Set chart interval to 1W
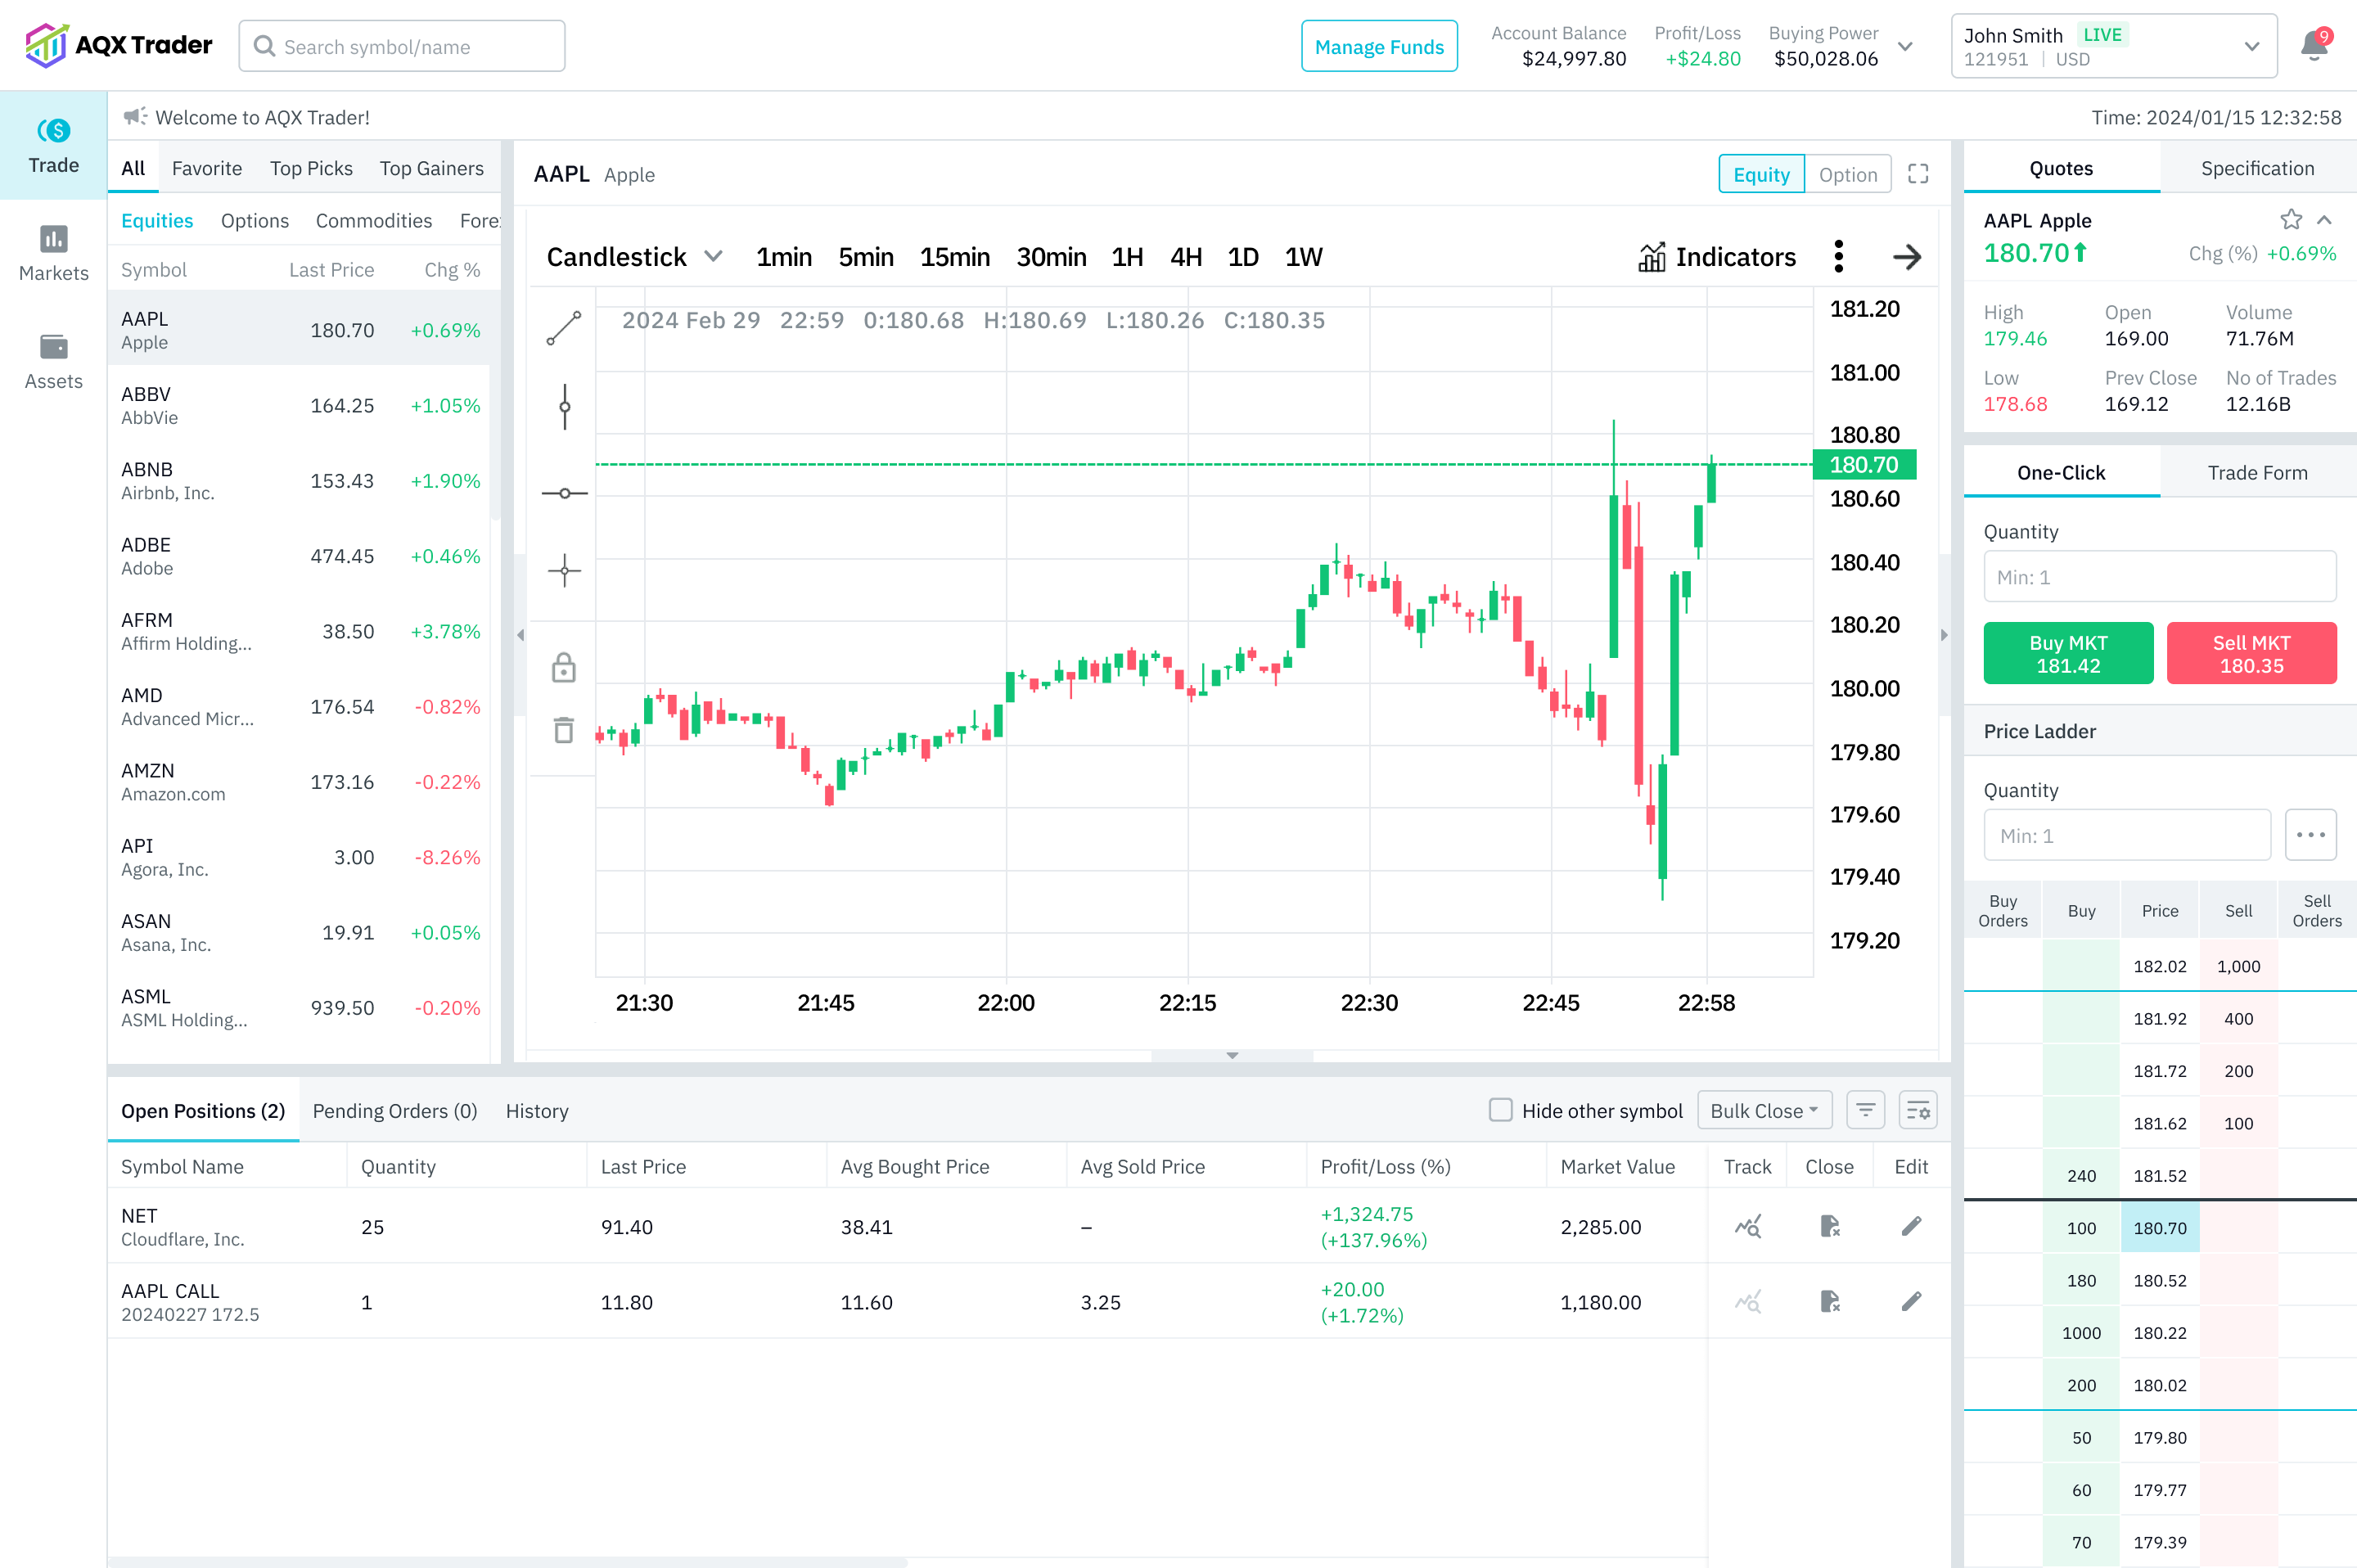This screenshot has width=2357, height=1568. coord(1303,257)
